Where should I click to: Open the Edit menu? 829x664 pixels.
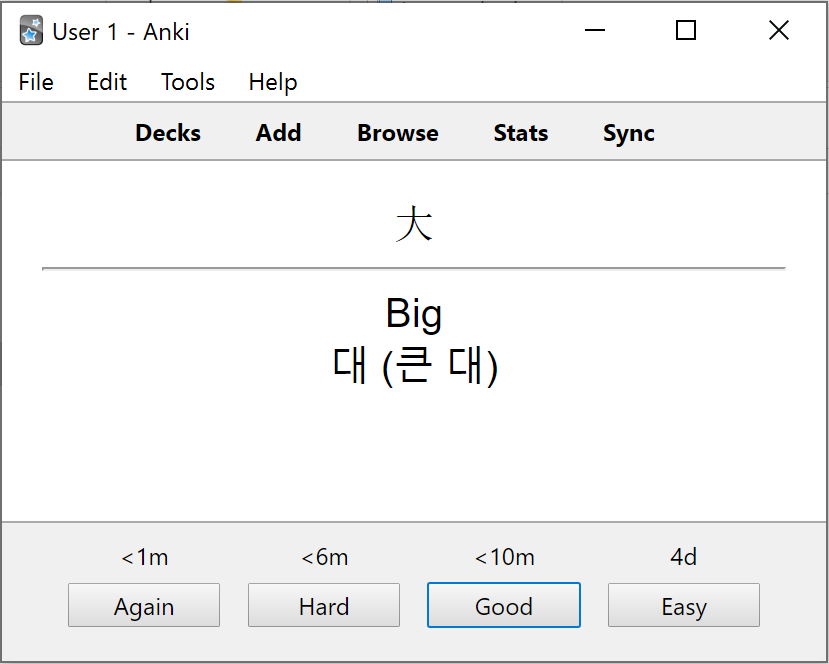(107, 82)
